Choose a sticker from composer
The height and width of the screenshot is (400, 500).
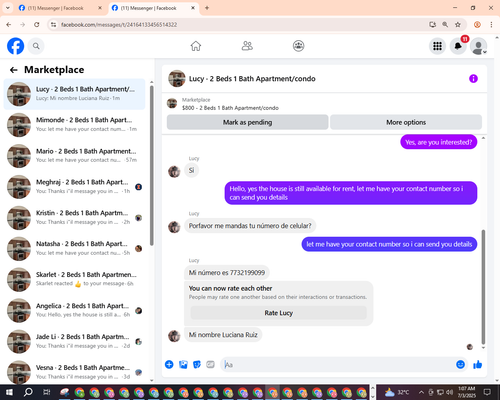pyautogui.click(x=197, y=364)
